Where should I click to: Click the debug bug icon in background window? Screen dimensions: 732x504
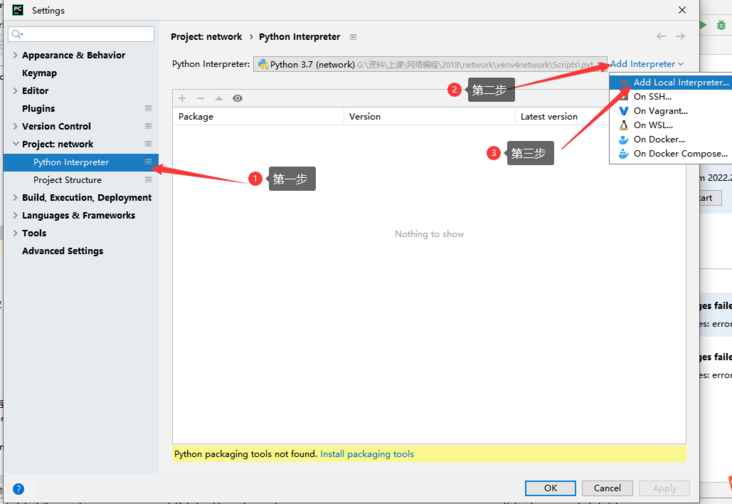721,25
